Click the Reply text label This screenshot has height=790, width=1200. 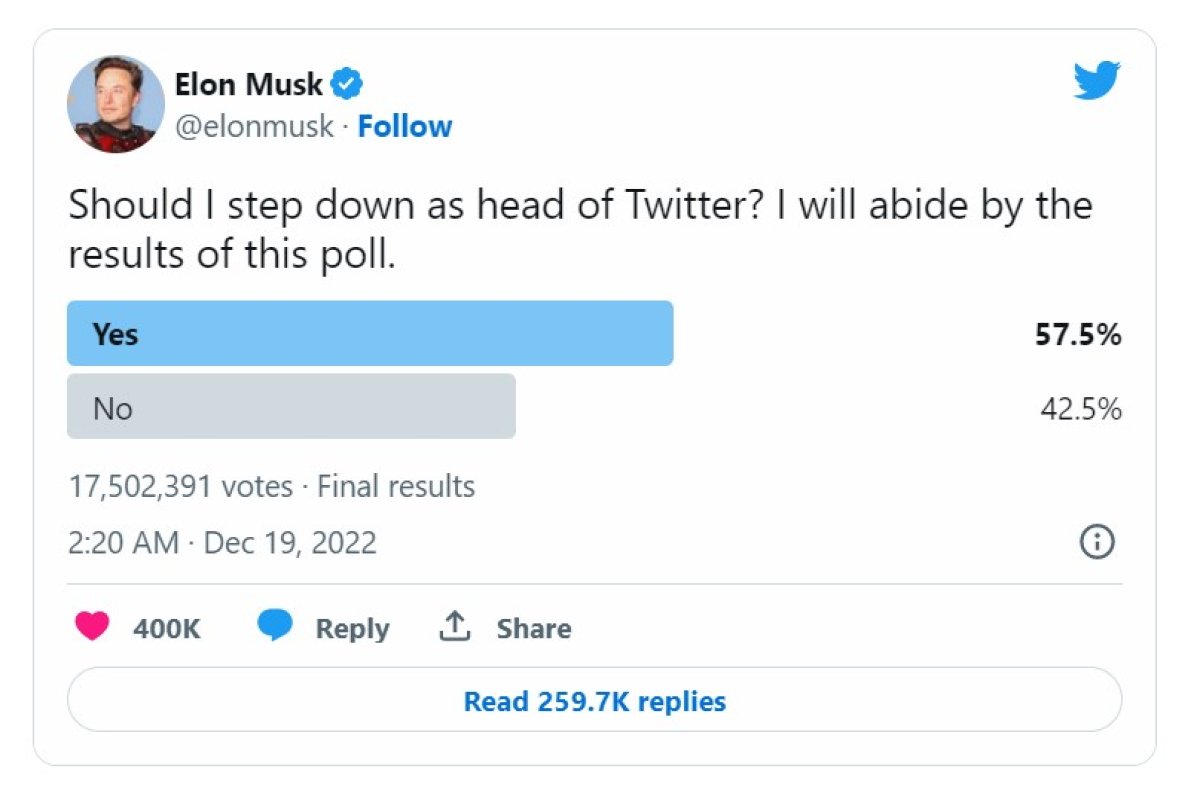[x=352, y=629]
